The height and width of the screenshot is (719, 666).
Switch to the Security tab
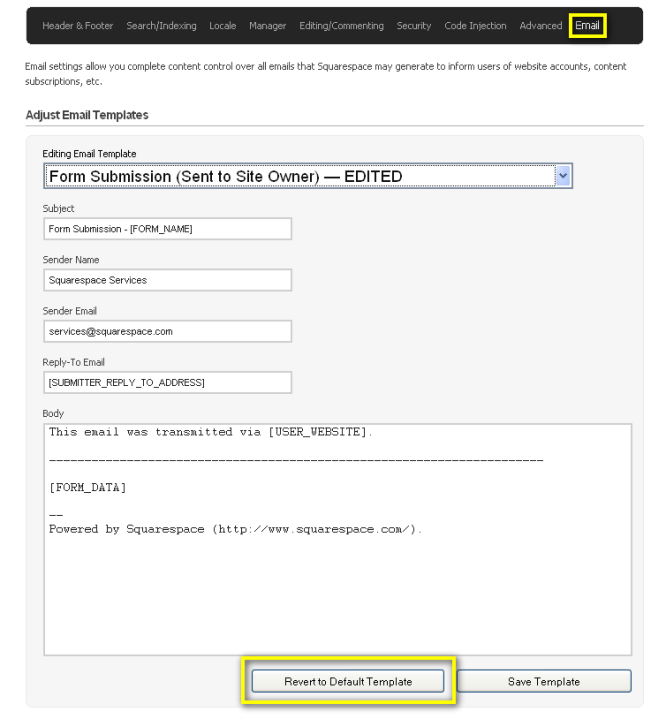point(413,26)
